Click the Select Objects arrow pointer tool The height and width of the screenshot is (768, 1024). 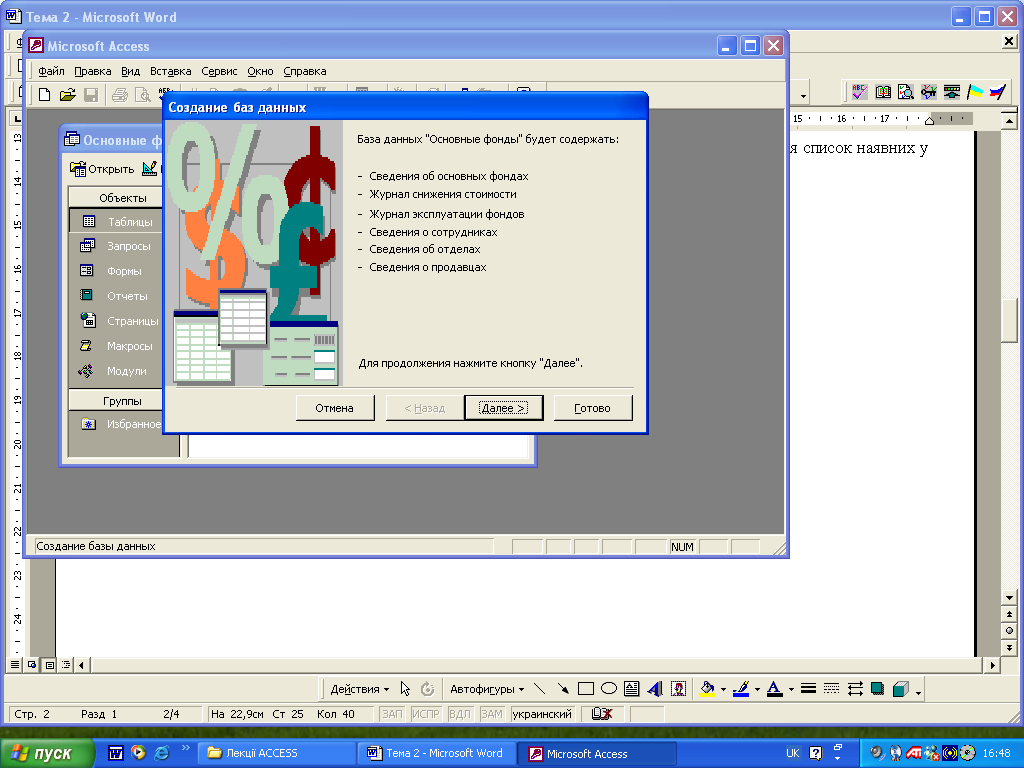point(405,689)
